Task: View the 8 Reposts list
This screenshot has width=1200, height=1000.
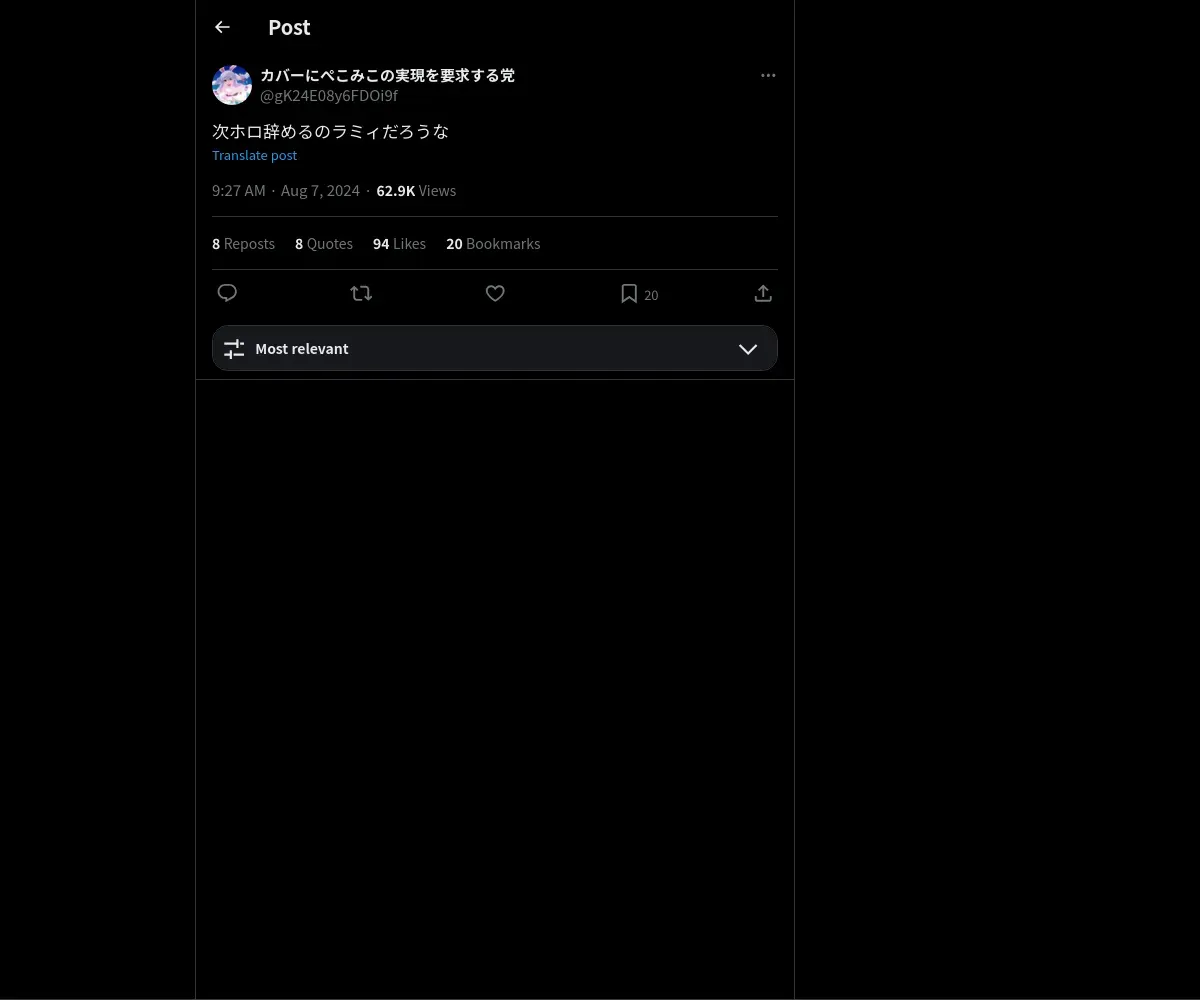Action: [x=243, y=243]
